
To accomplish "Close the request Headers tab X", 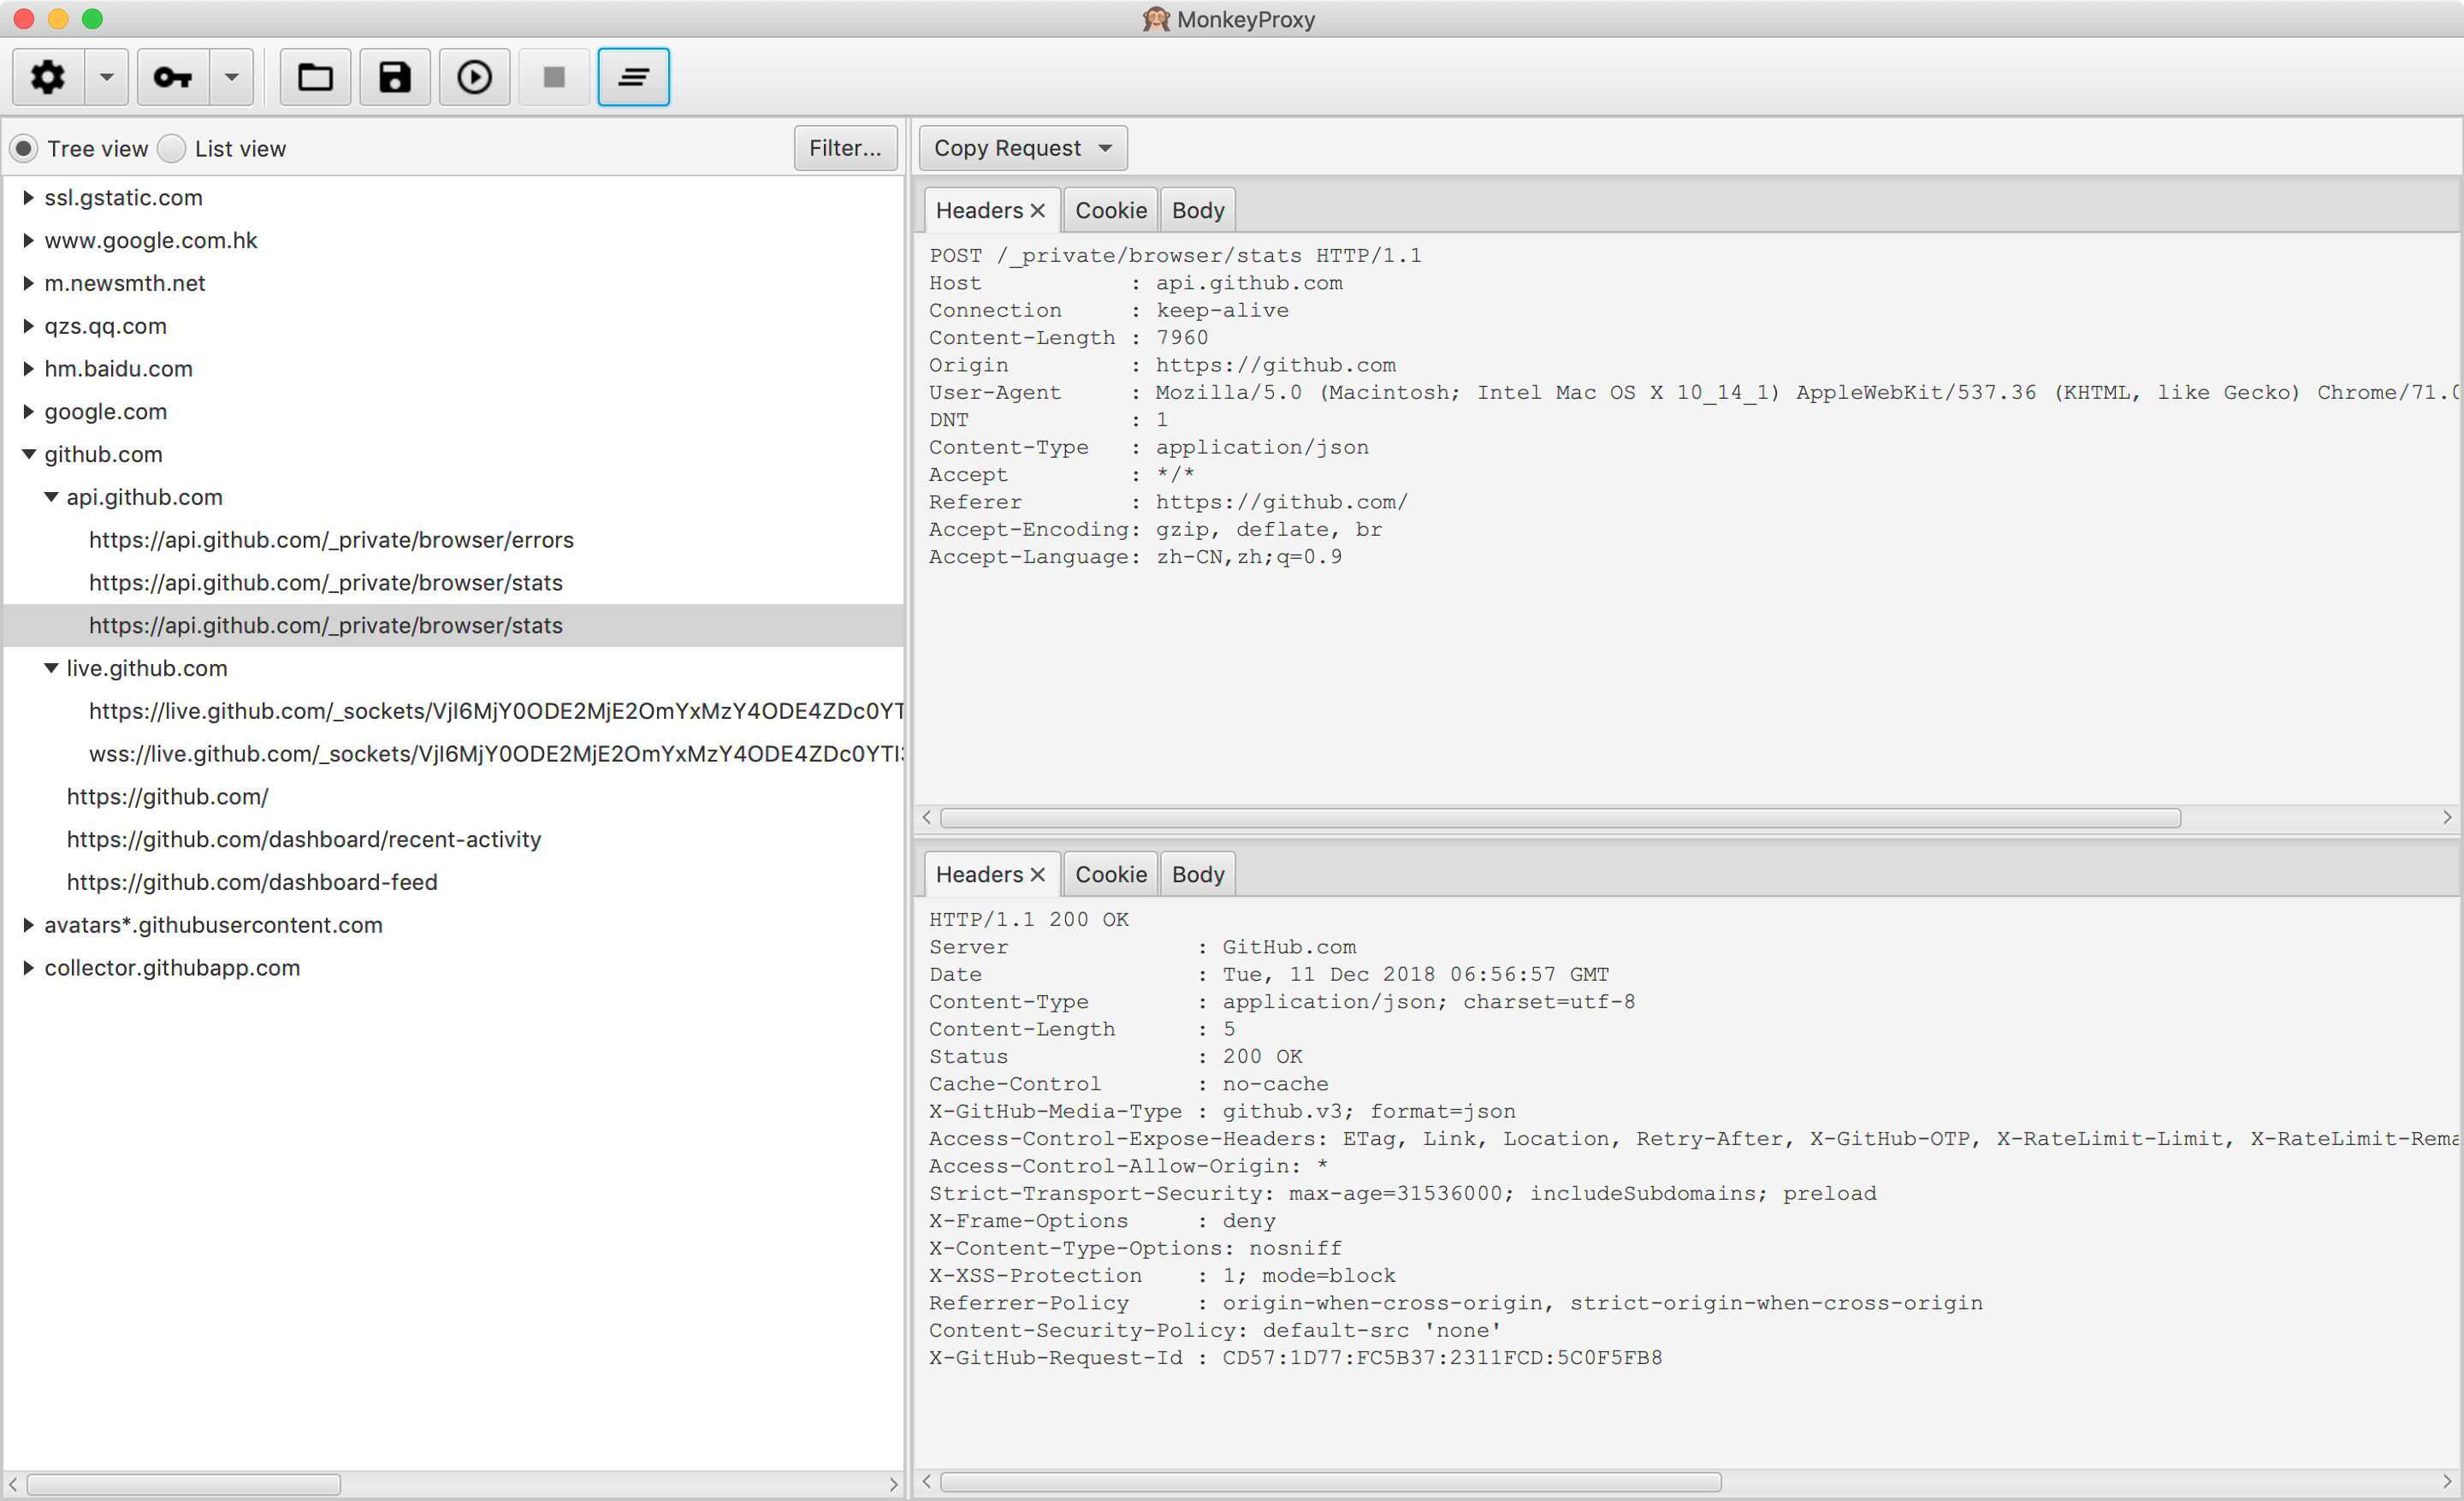I will pyautogui.click(x=1038, y=210).
